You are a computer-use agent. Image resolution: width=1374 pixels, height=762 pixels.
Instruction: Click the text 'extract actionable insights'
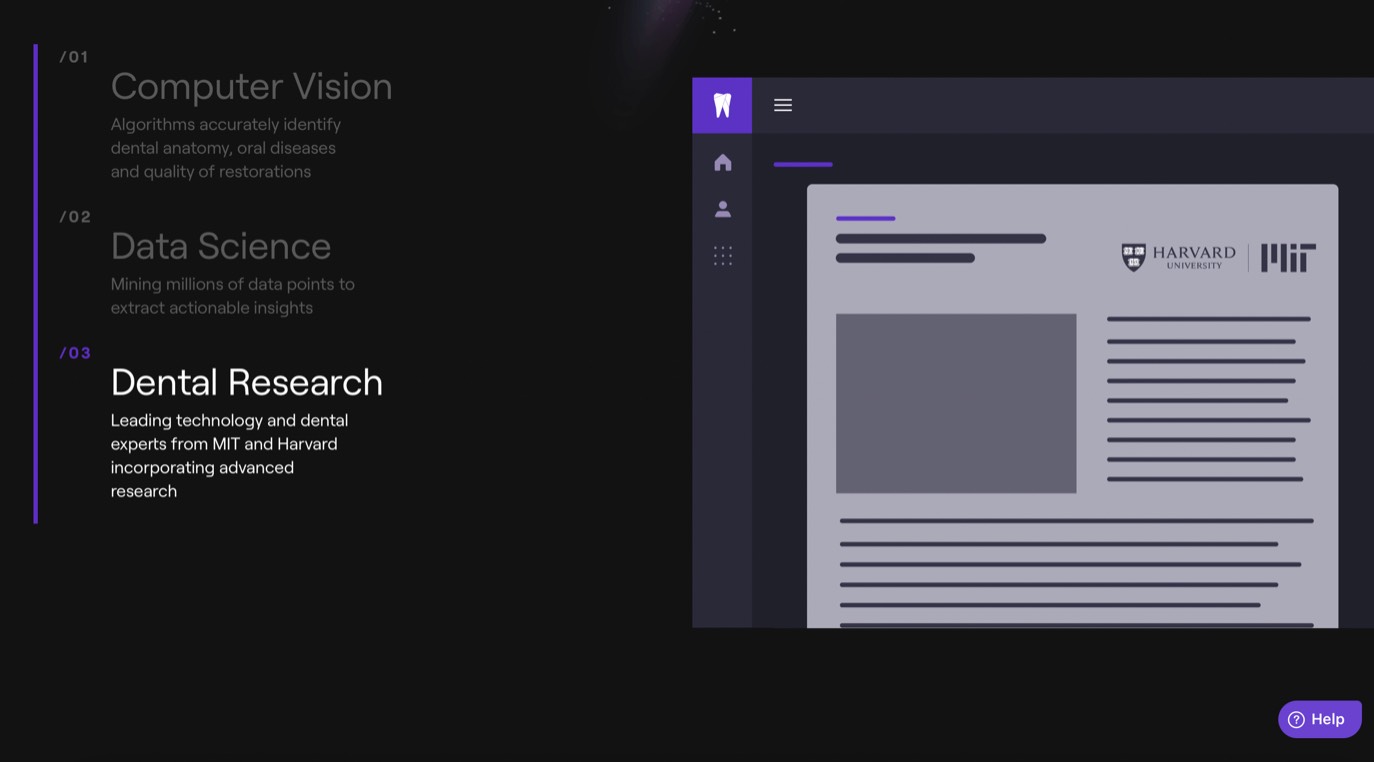point(212,308)
